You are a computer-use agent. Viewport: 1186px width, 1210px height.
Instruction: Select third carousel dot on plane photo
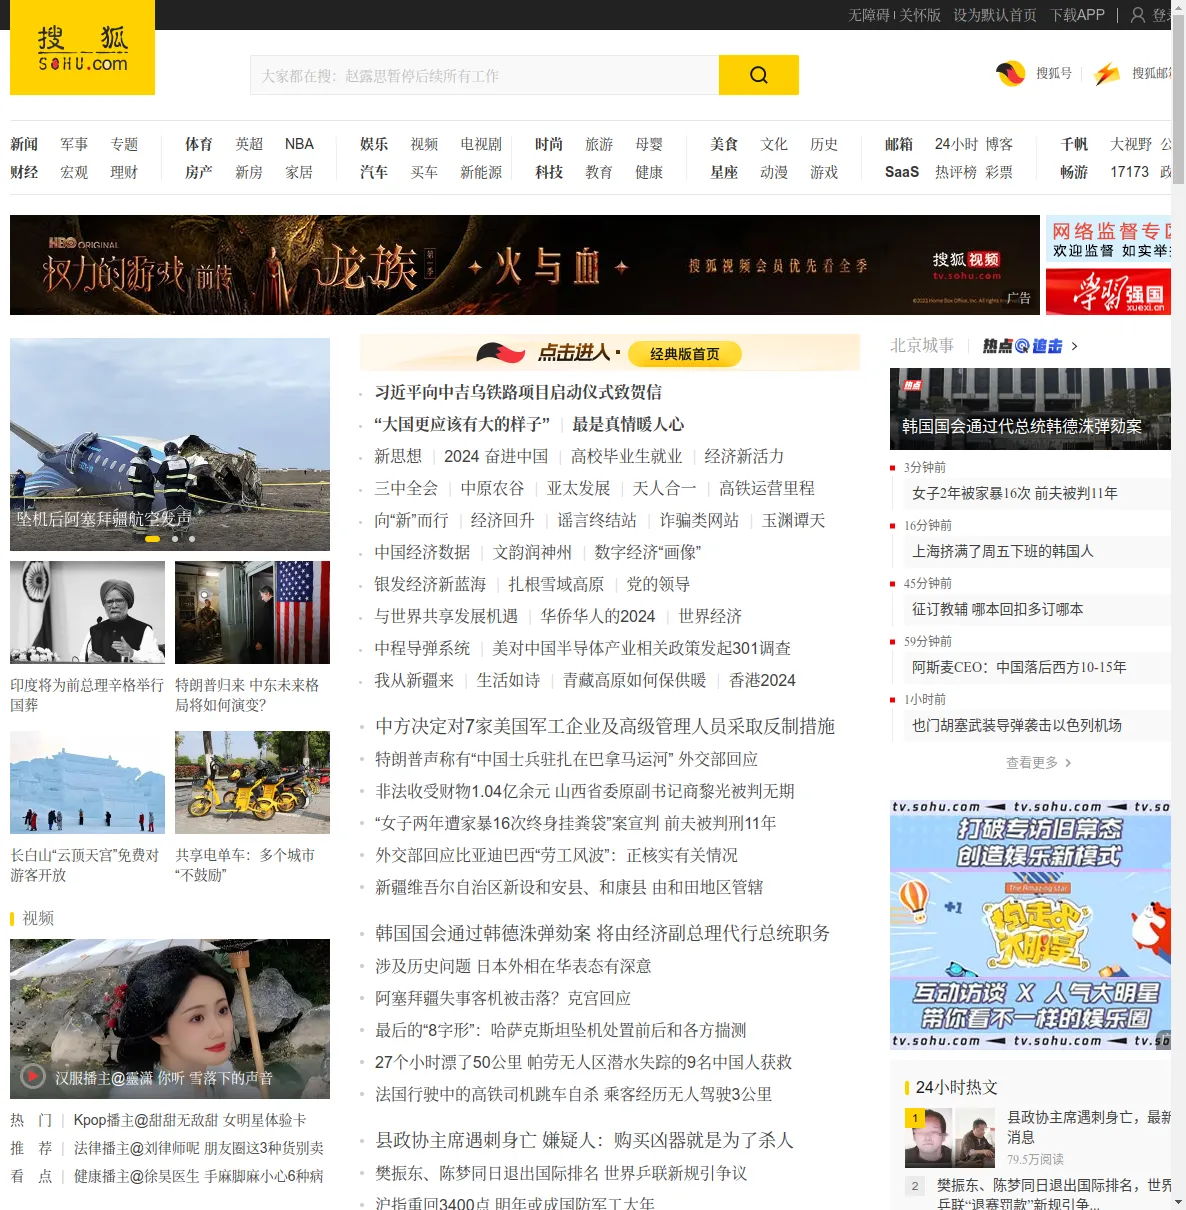tap(192, 539)
